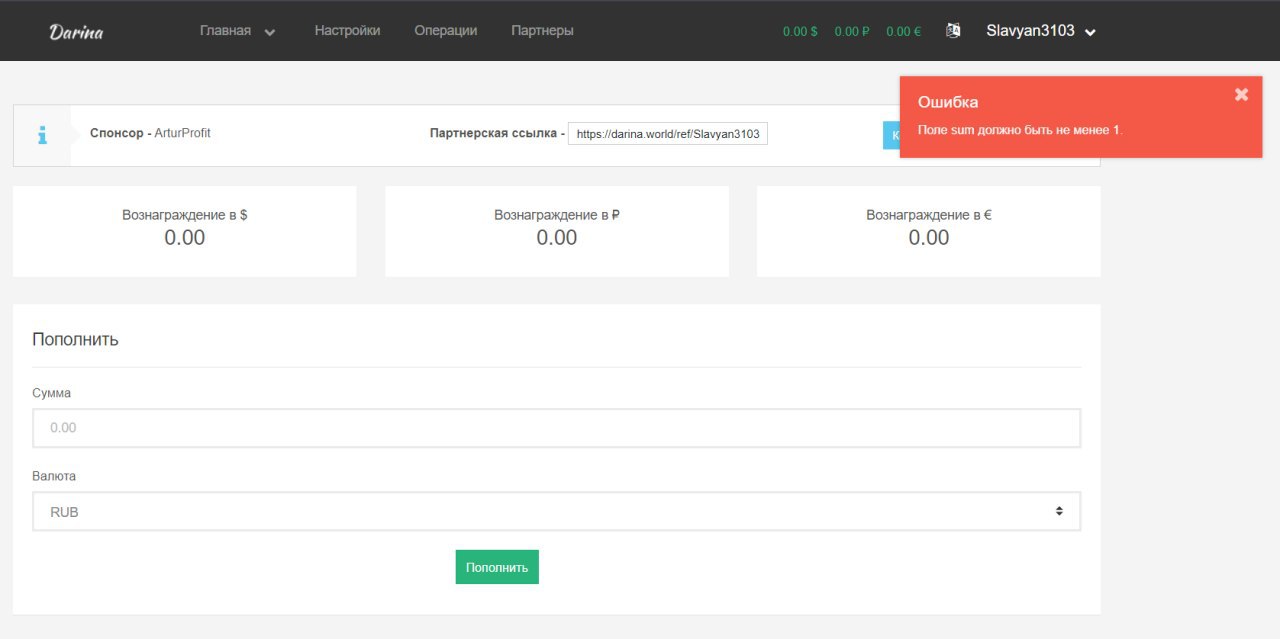Open the Валюта RUB dropdown
The image size is (1280, 639).
point(557,511)
